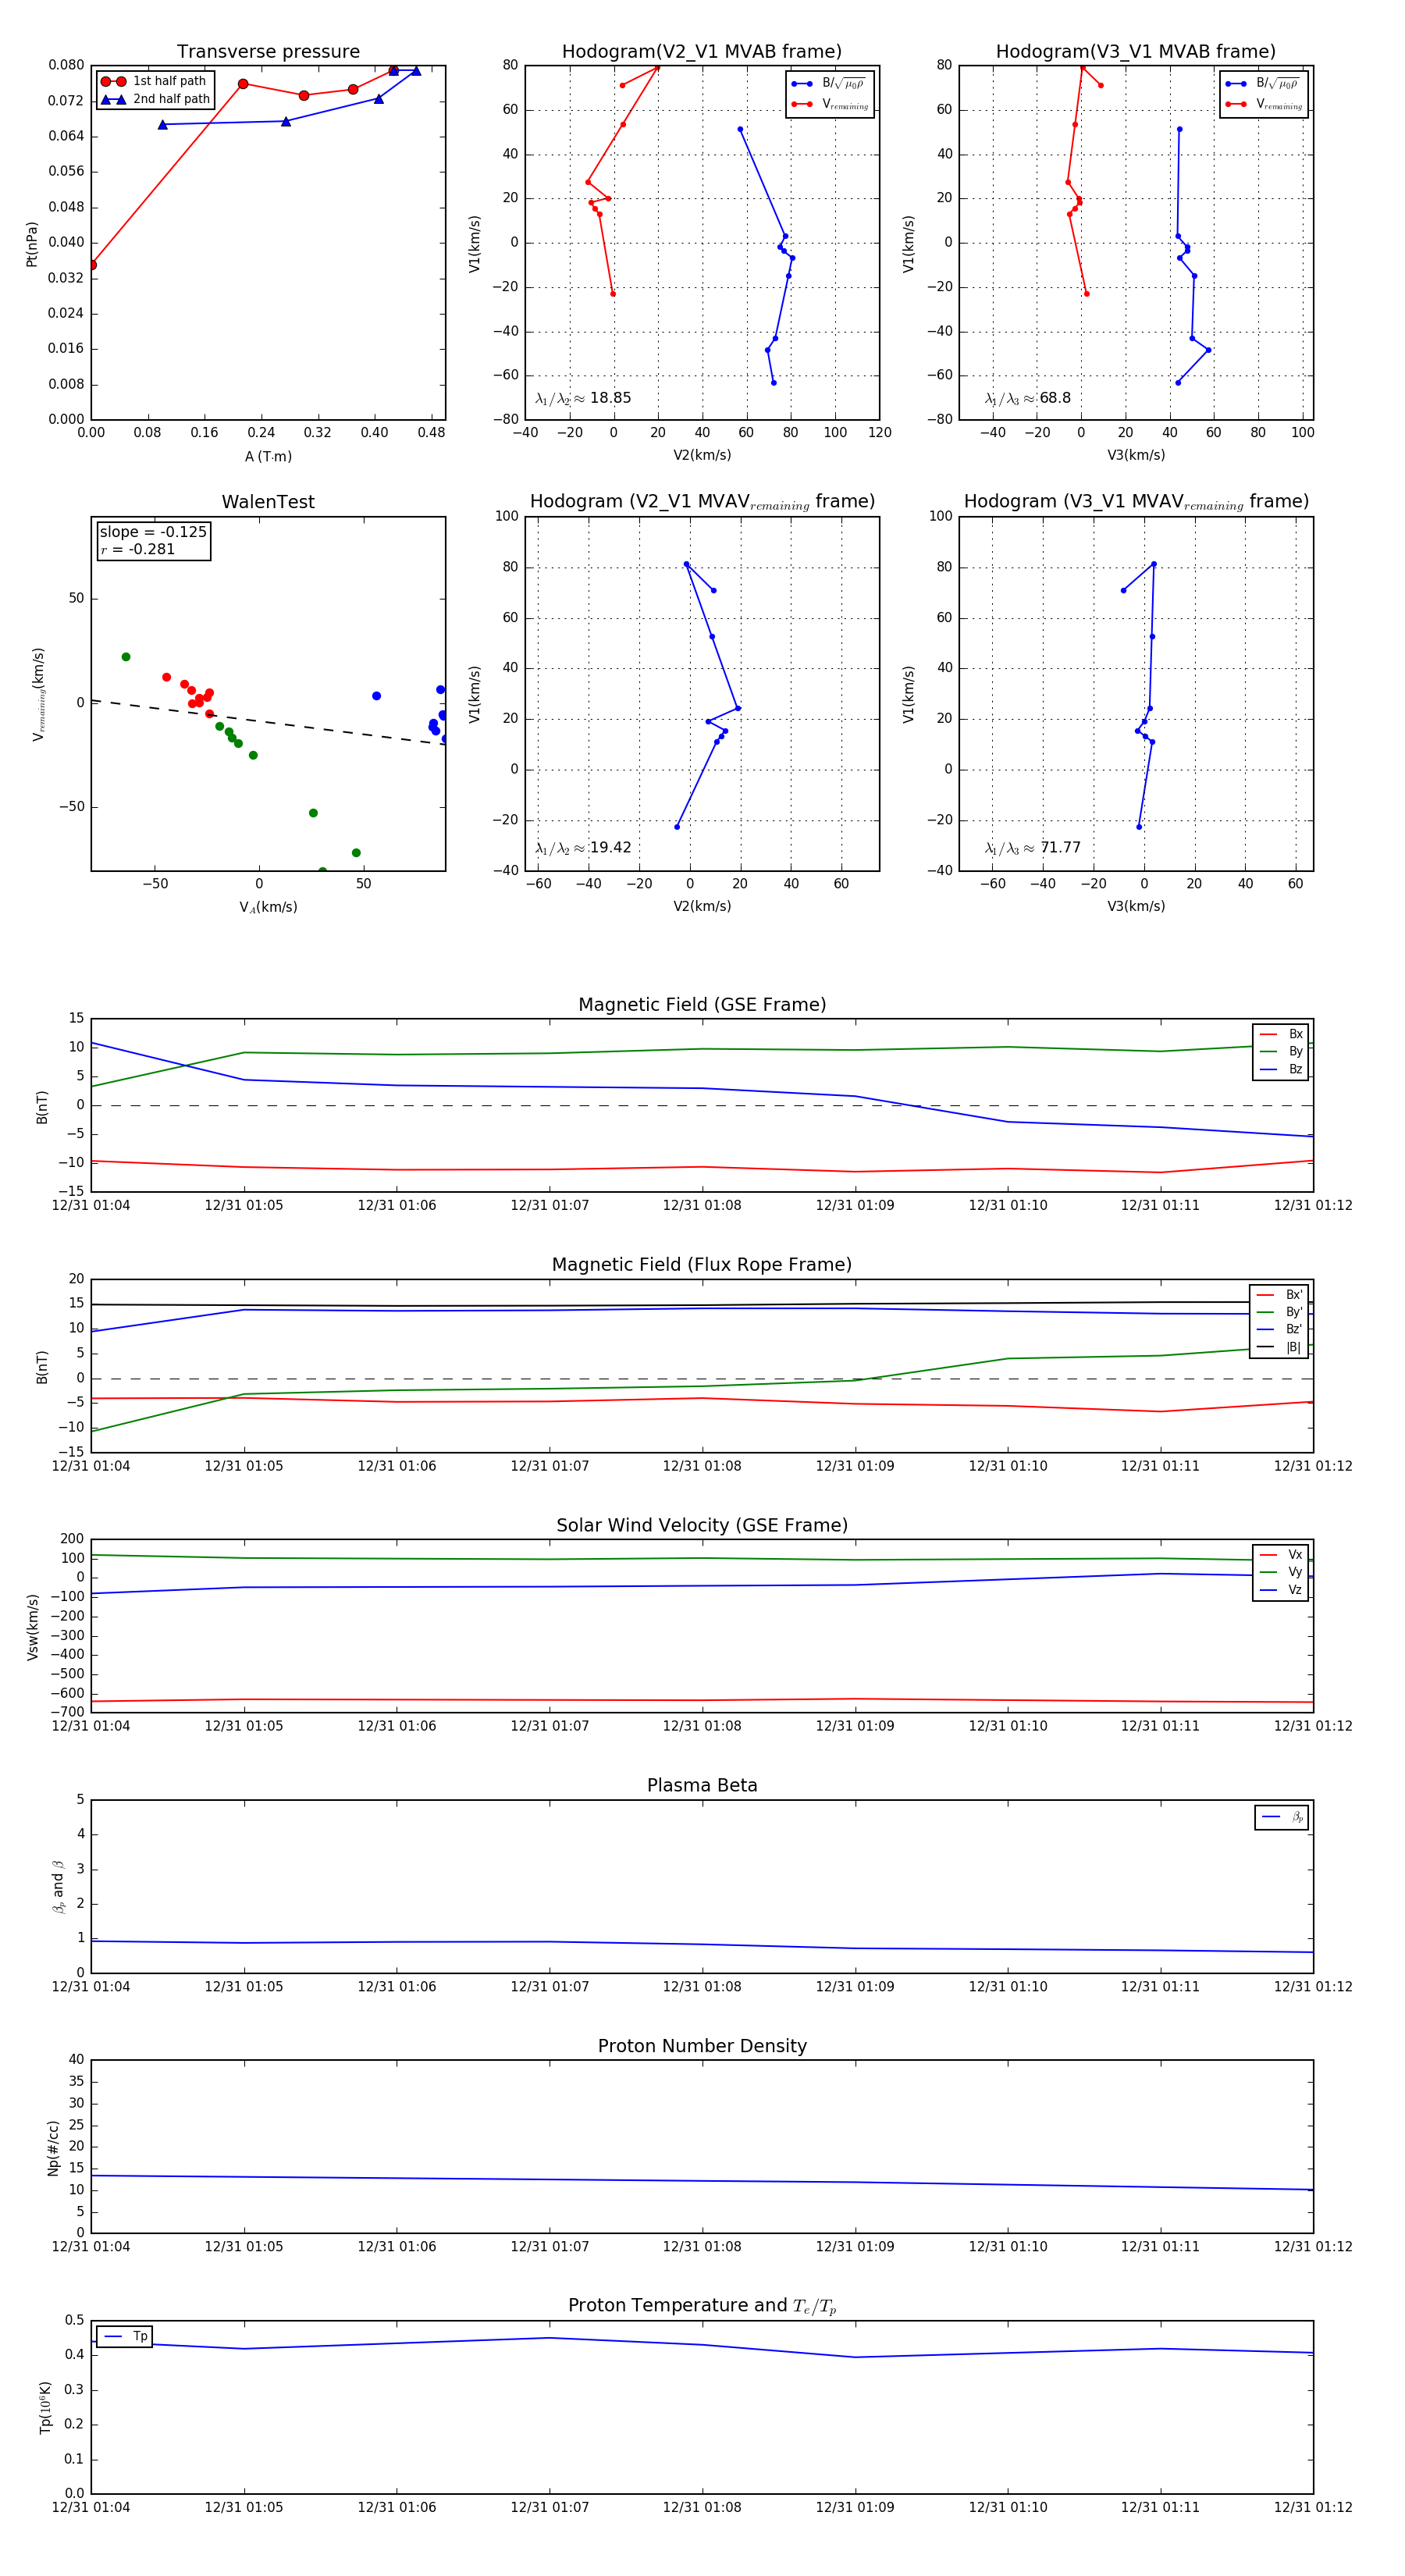Click the eigenvalue ratio value '19.42'
Viewport: 1405px width, 2576px height.
610,848
